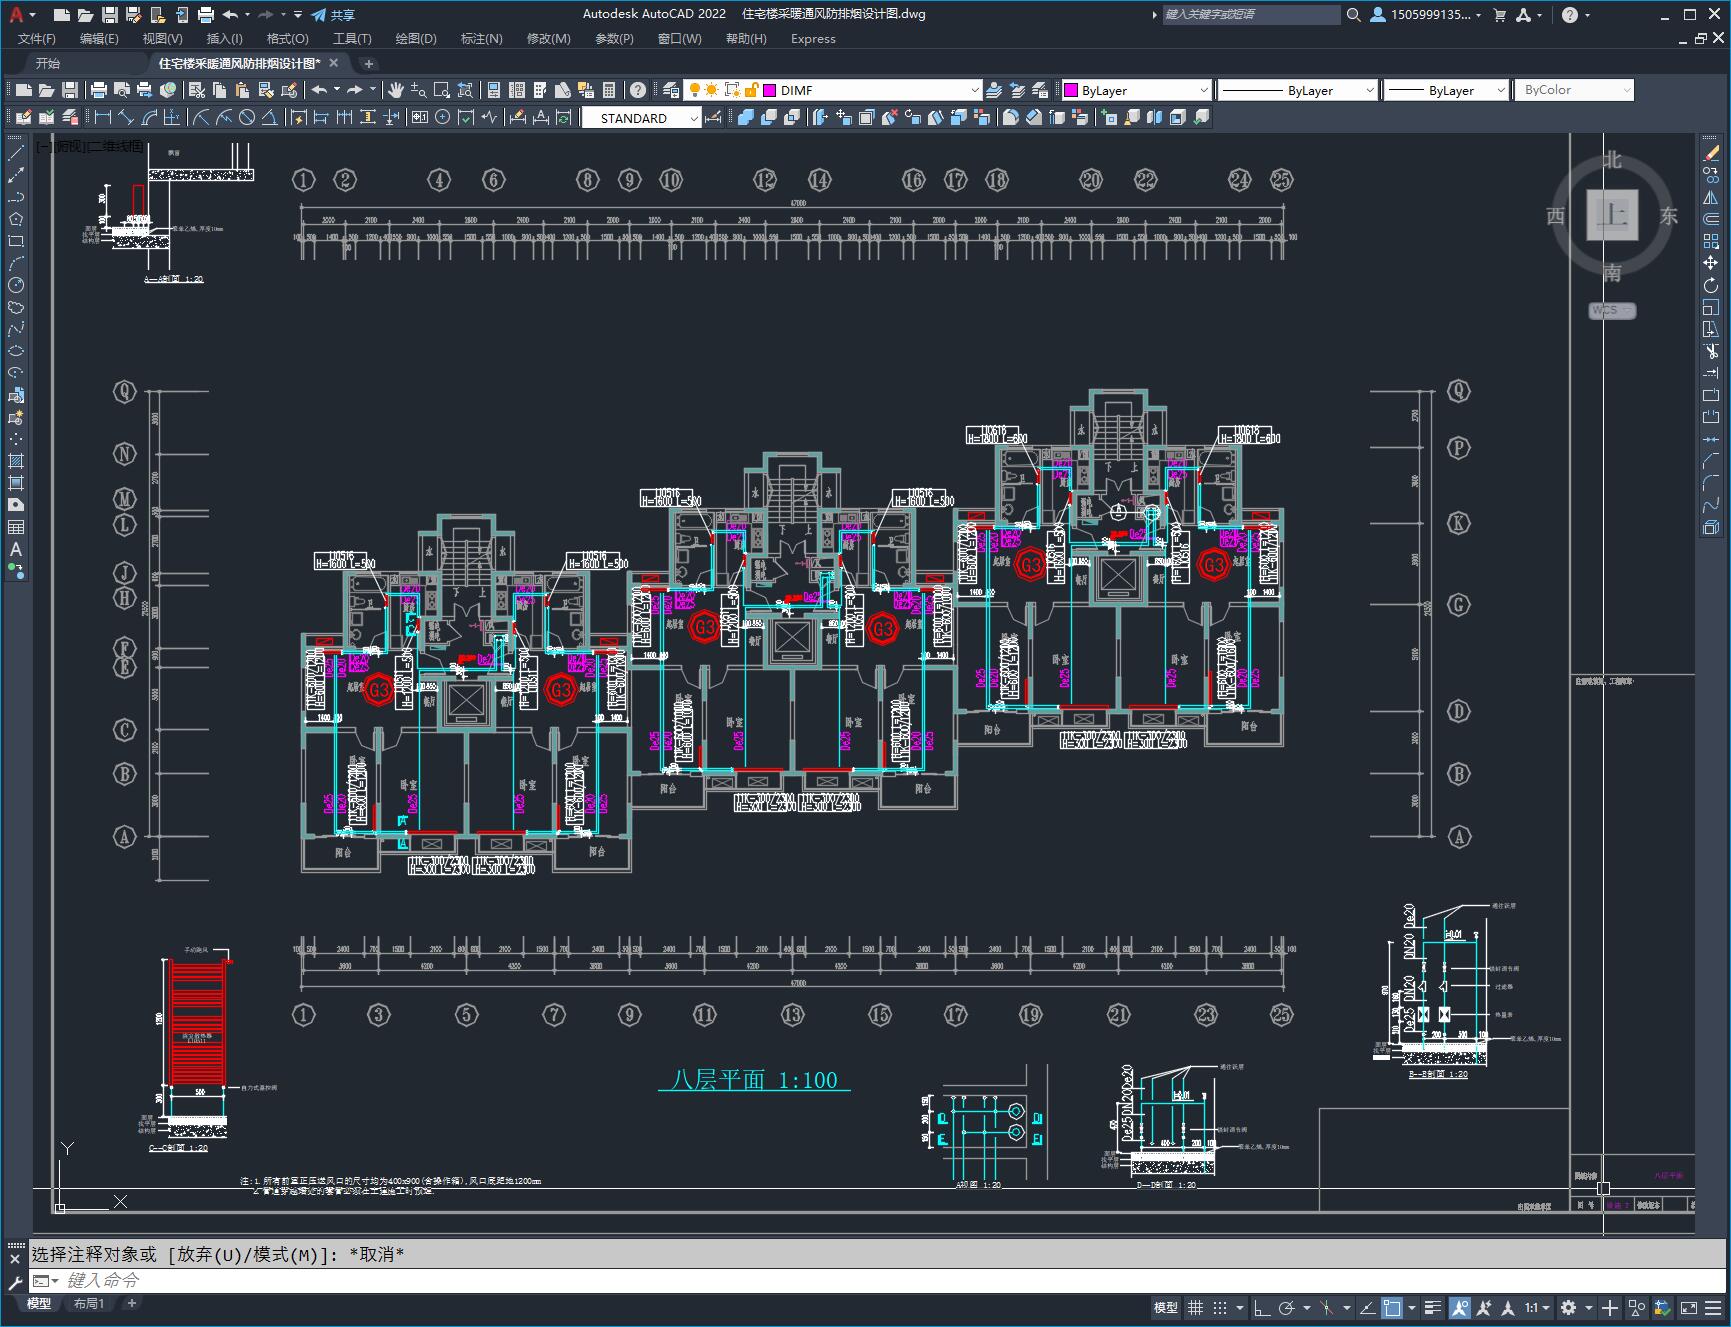
Task: Toggle drawing grid display in status bar
Action: (1195, 1307)
